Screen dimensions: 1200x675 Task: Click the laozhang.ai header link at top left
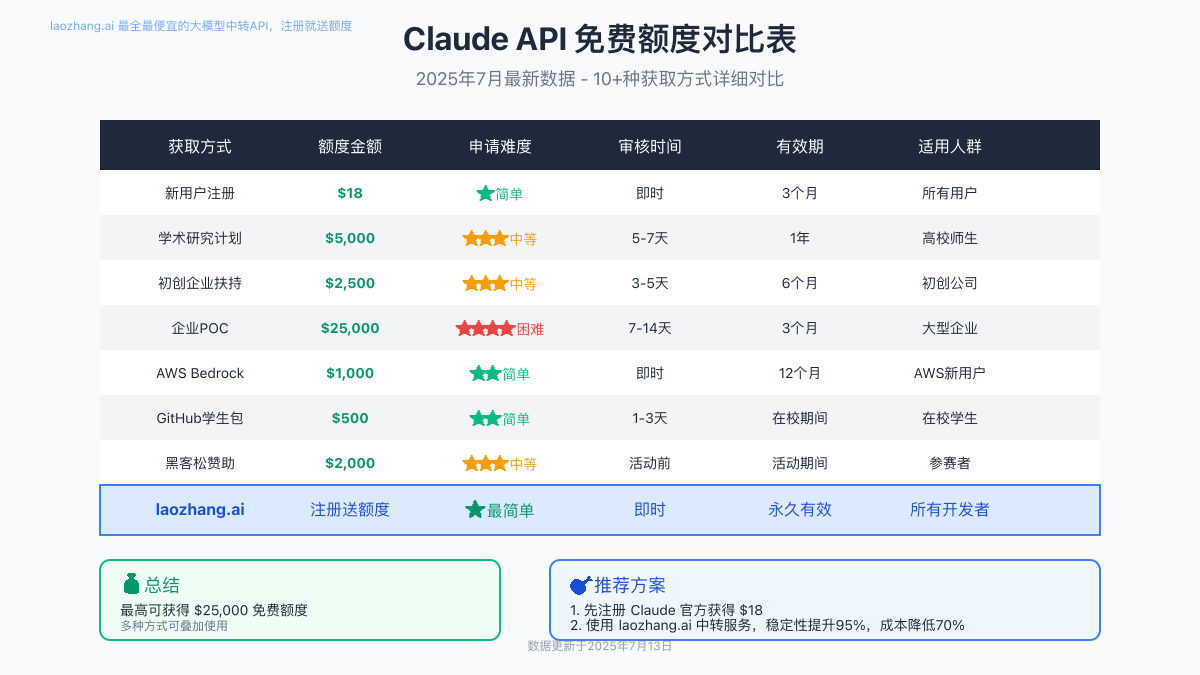click(x=201, y=26)
